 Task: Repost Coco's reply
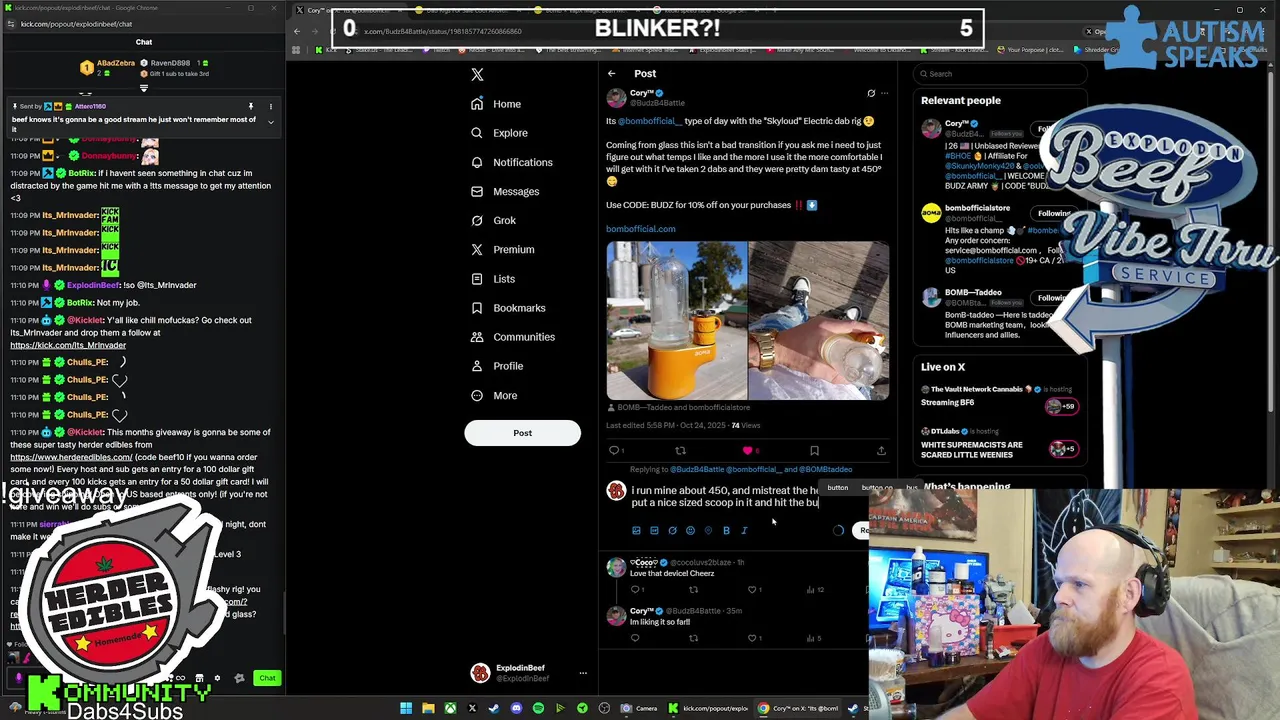[693, 590]
